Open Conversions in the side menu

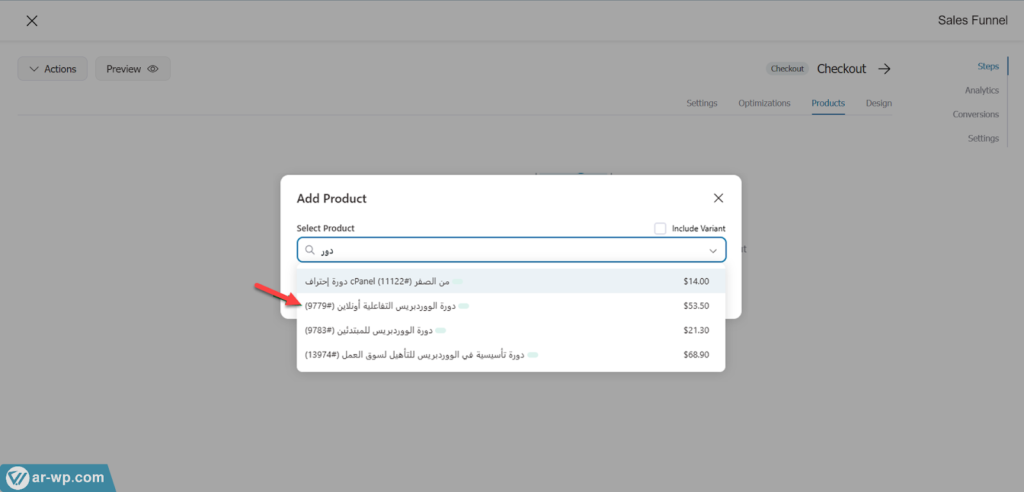975,114
